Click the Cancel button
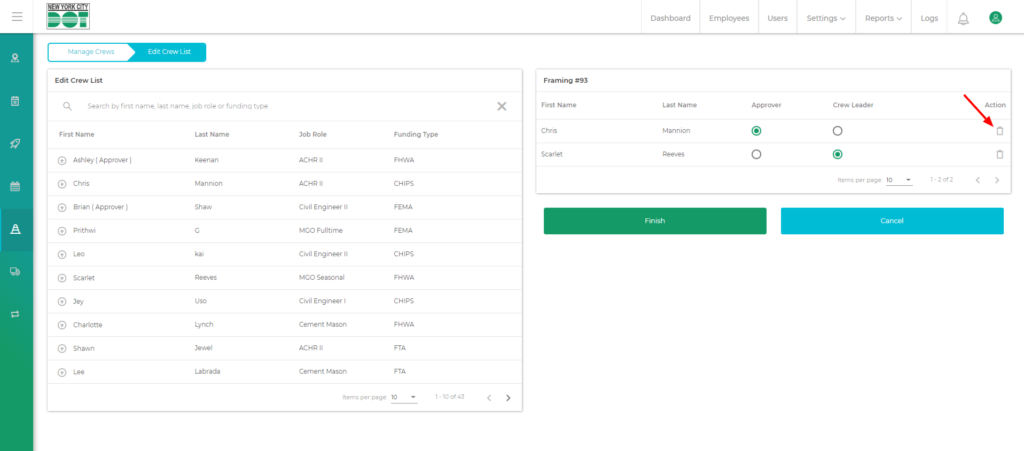 (x=891, y=221)
